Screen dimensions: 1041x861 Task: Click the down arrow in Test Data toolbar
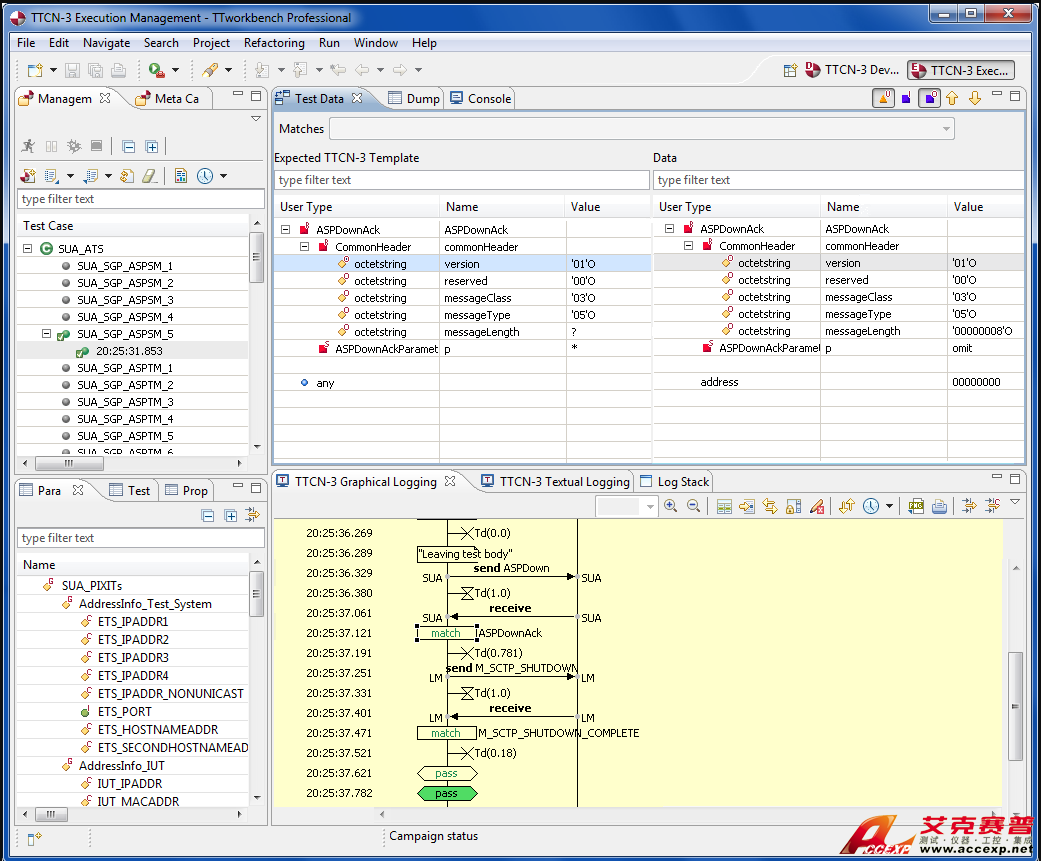click(974, 98)
